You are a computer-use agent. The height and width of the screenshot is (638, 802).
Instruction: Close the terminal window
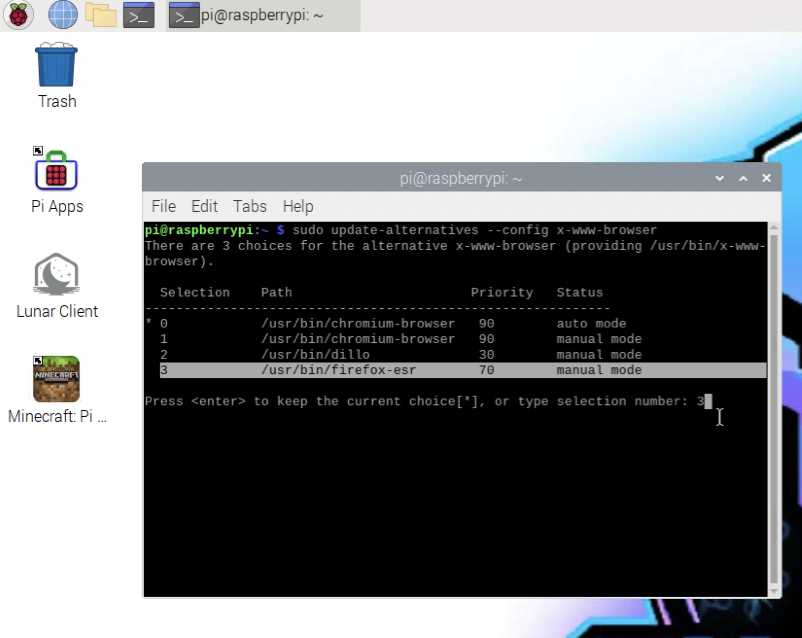[766, 178]
